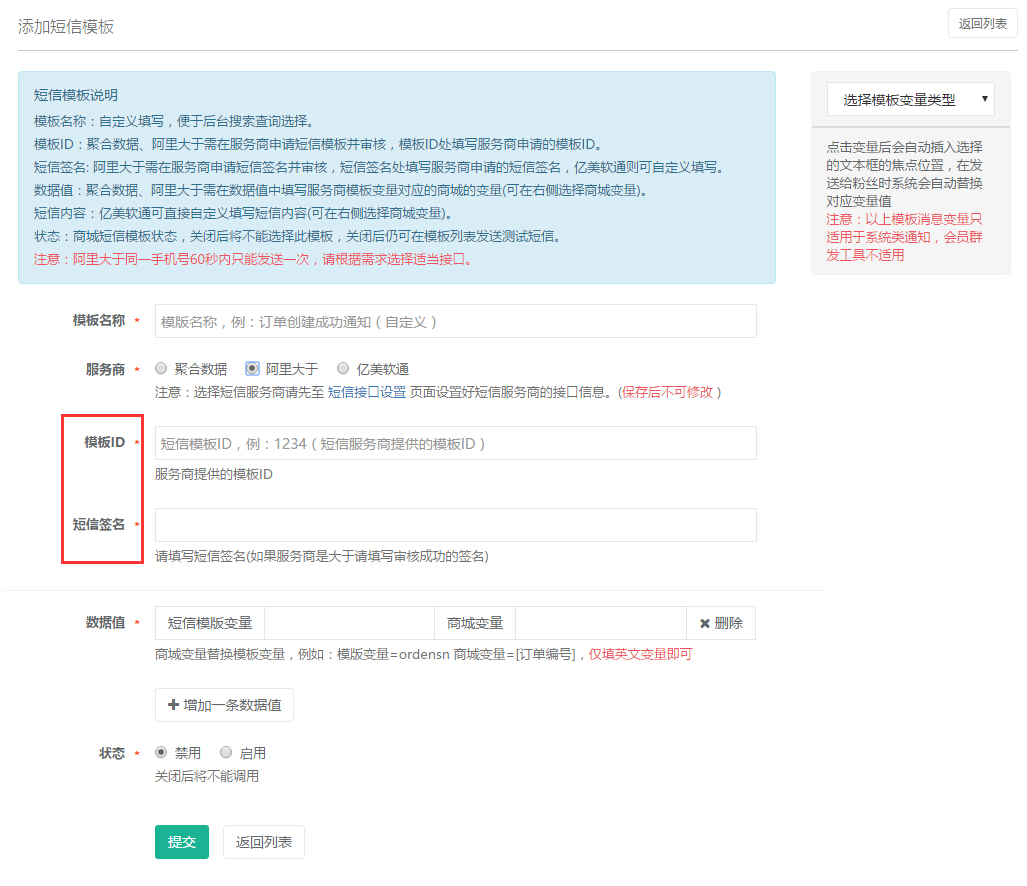Image resolution: width=1027 pixels, height=886 pixels.
Task: Click the 短信模版变量 addon label
Action: pos(210,623)
